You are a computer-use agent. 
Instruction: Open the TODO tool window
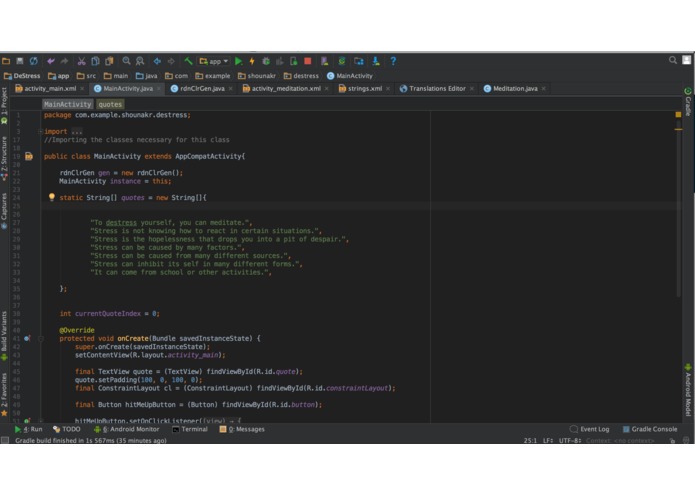click(x=66, y=429)
